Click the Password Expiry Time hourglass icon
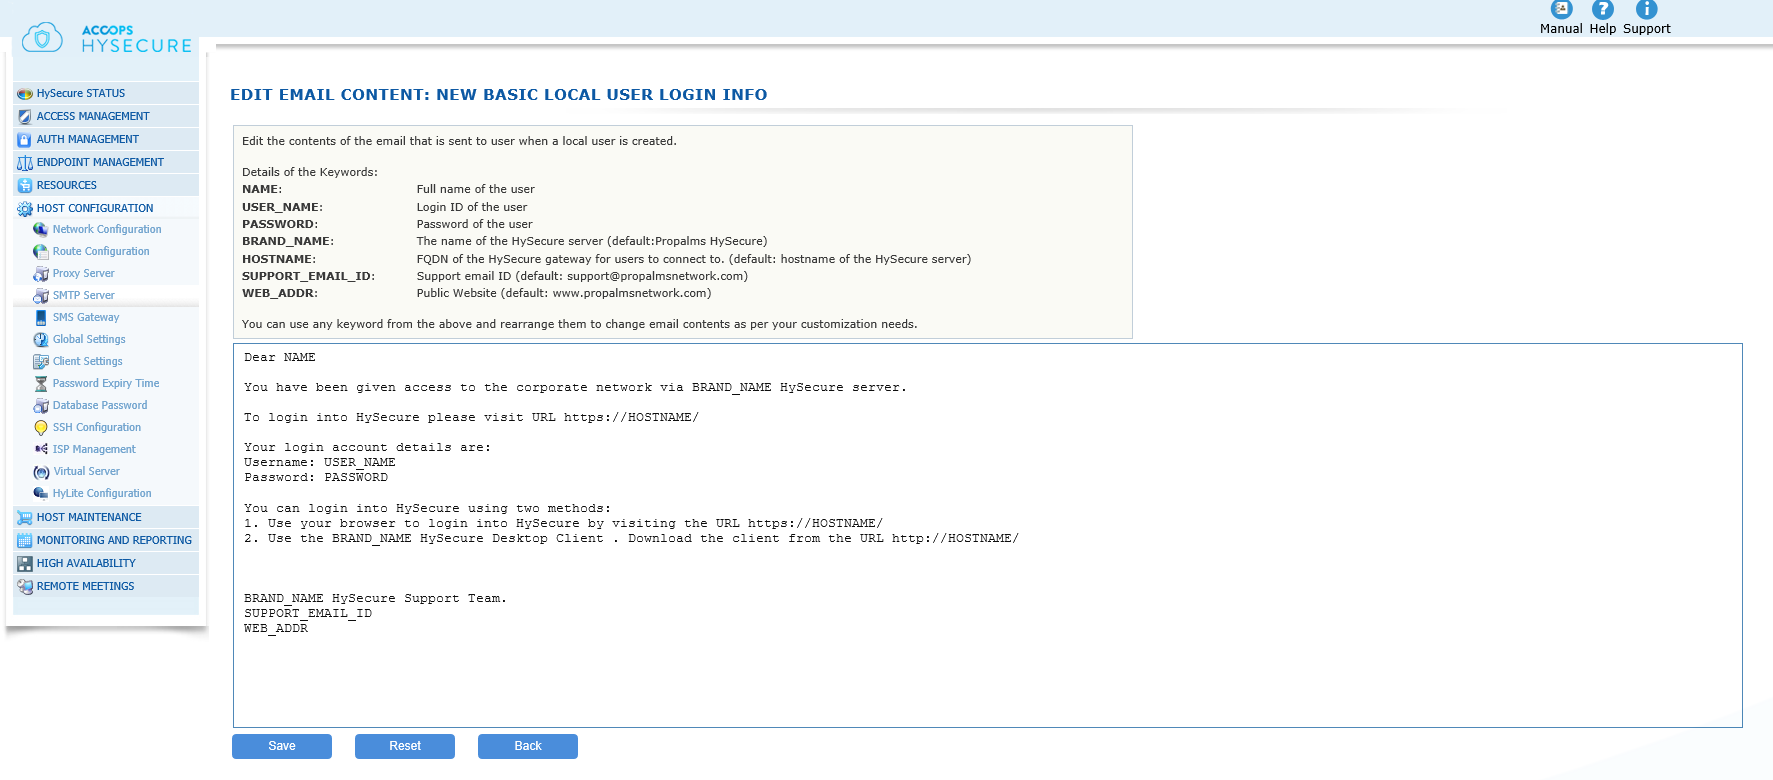 pyautogui.click(x=41, y=384)
